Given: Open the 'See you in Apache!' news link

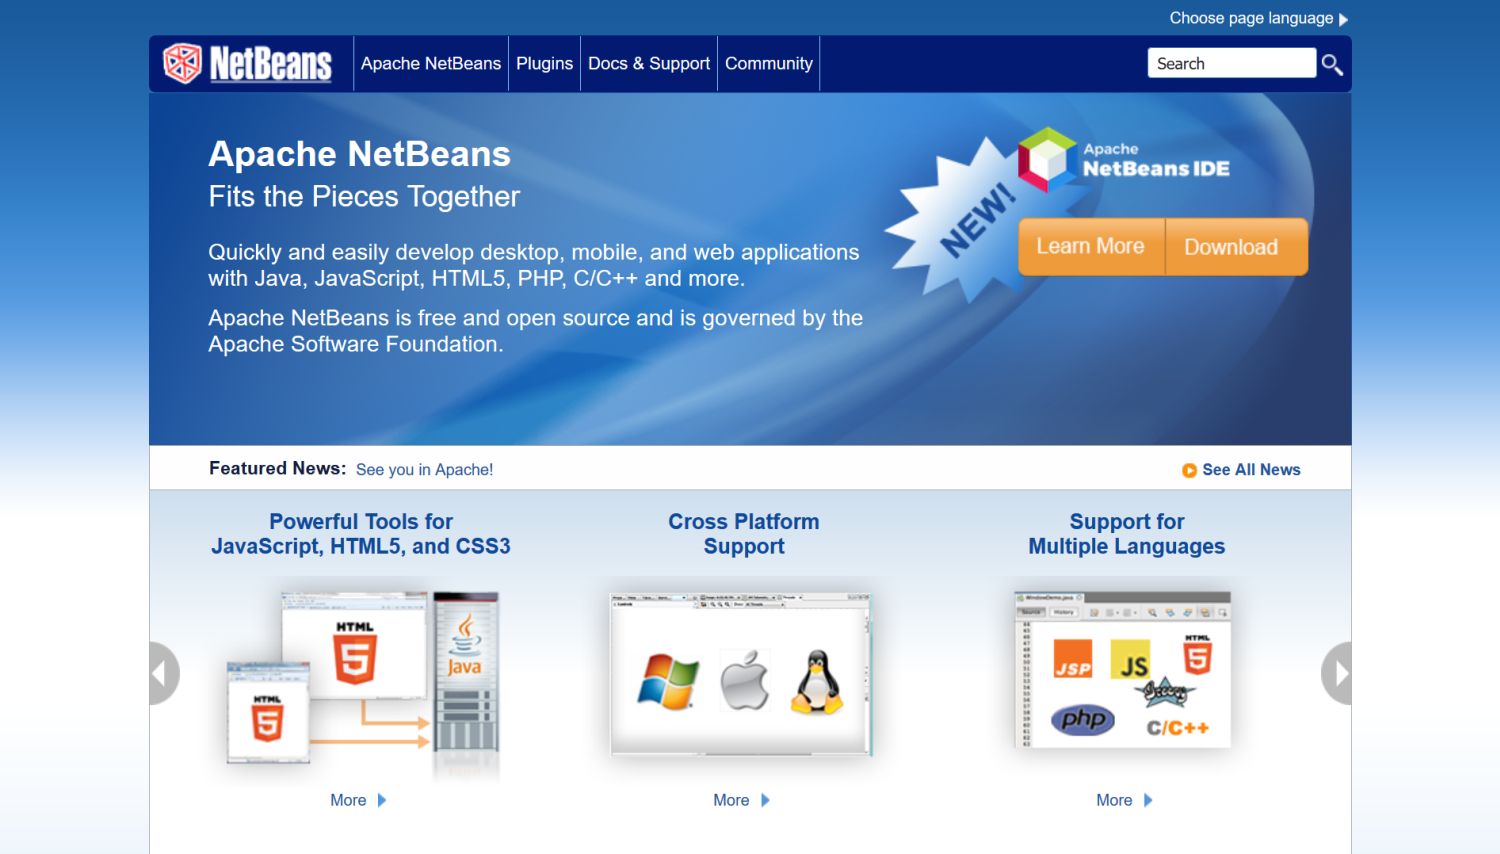Looking at the screenshot, I should point(424,469).
